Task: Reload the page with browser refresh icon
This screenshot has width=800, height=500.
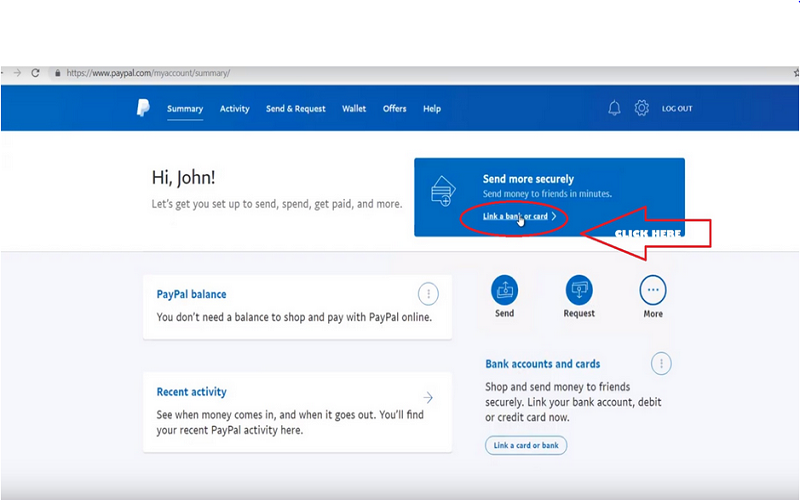Action: (x=35, y=73)
